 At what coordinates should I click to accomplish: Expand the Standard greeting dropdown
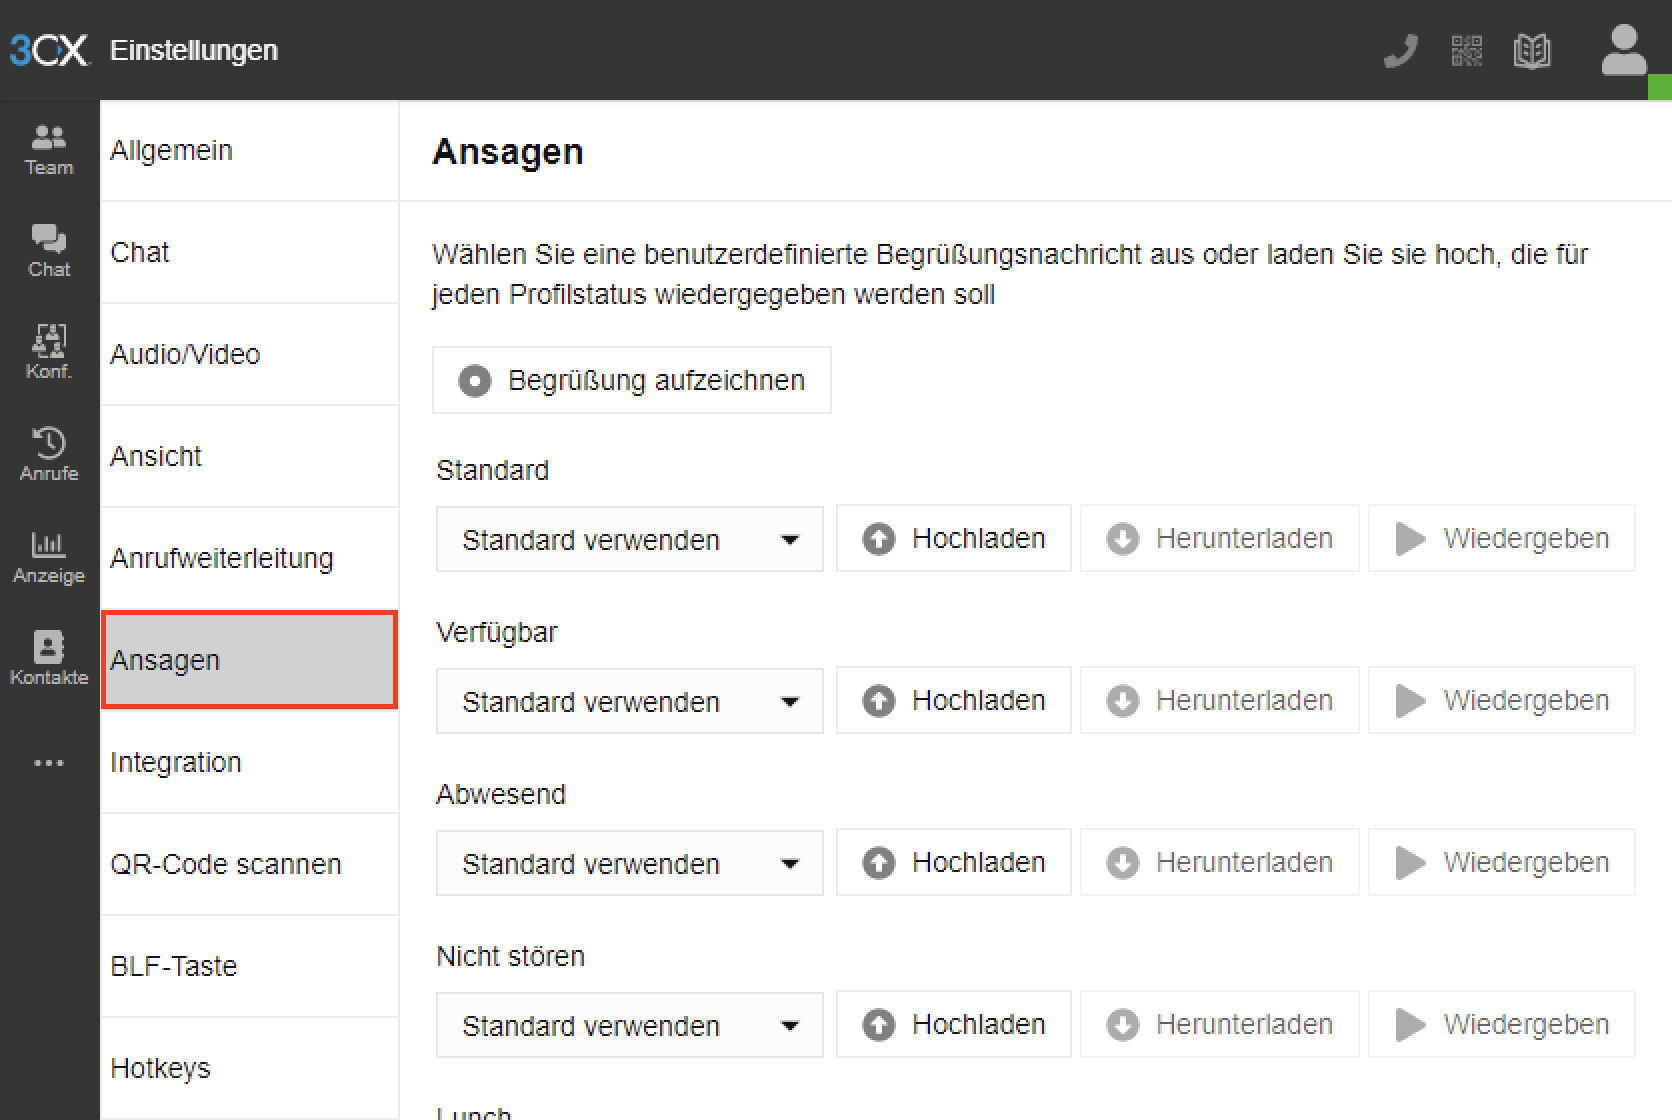[x=629, y=540]
